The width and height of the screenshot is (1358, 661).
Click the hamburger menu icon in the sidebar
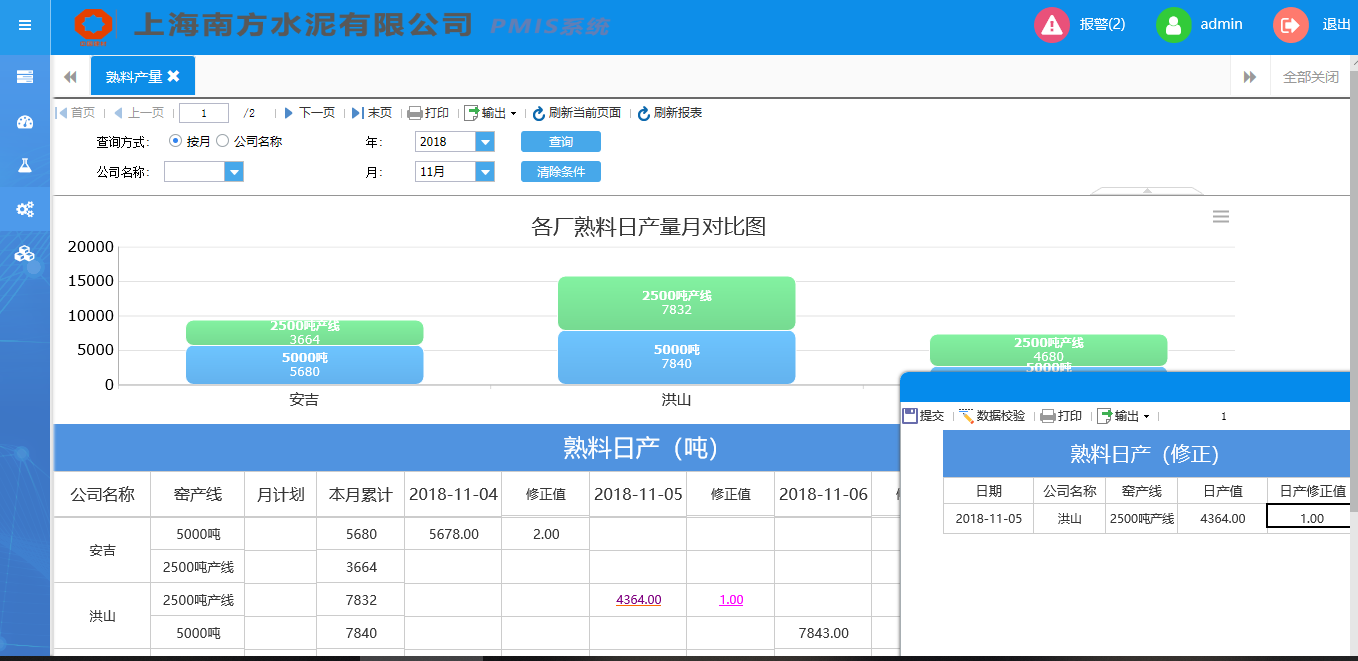coord(25,25)
